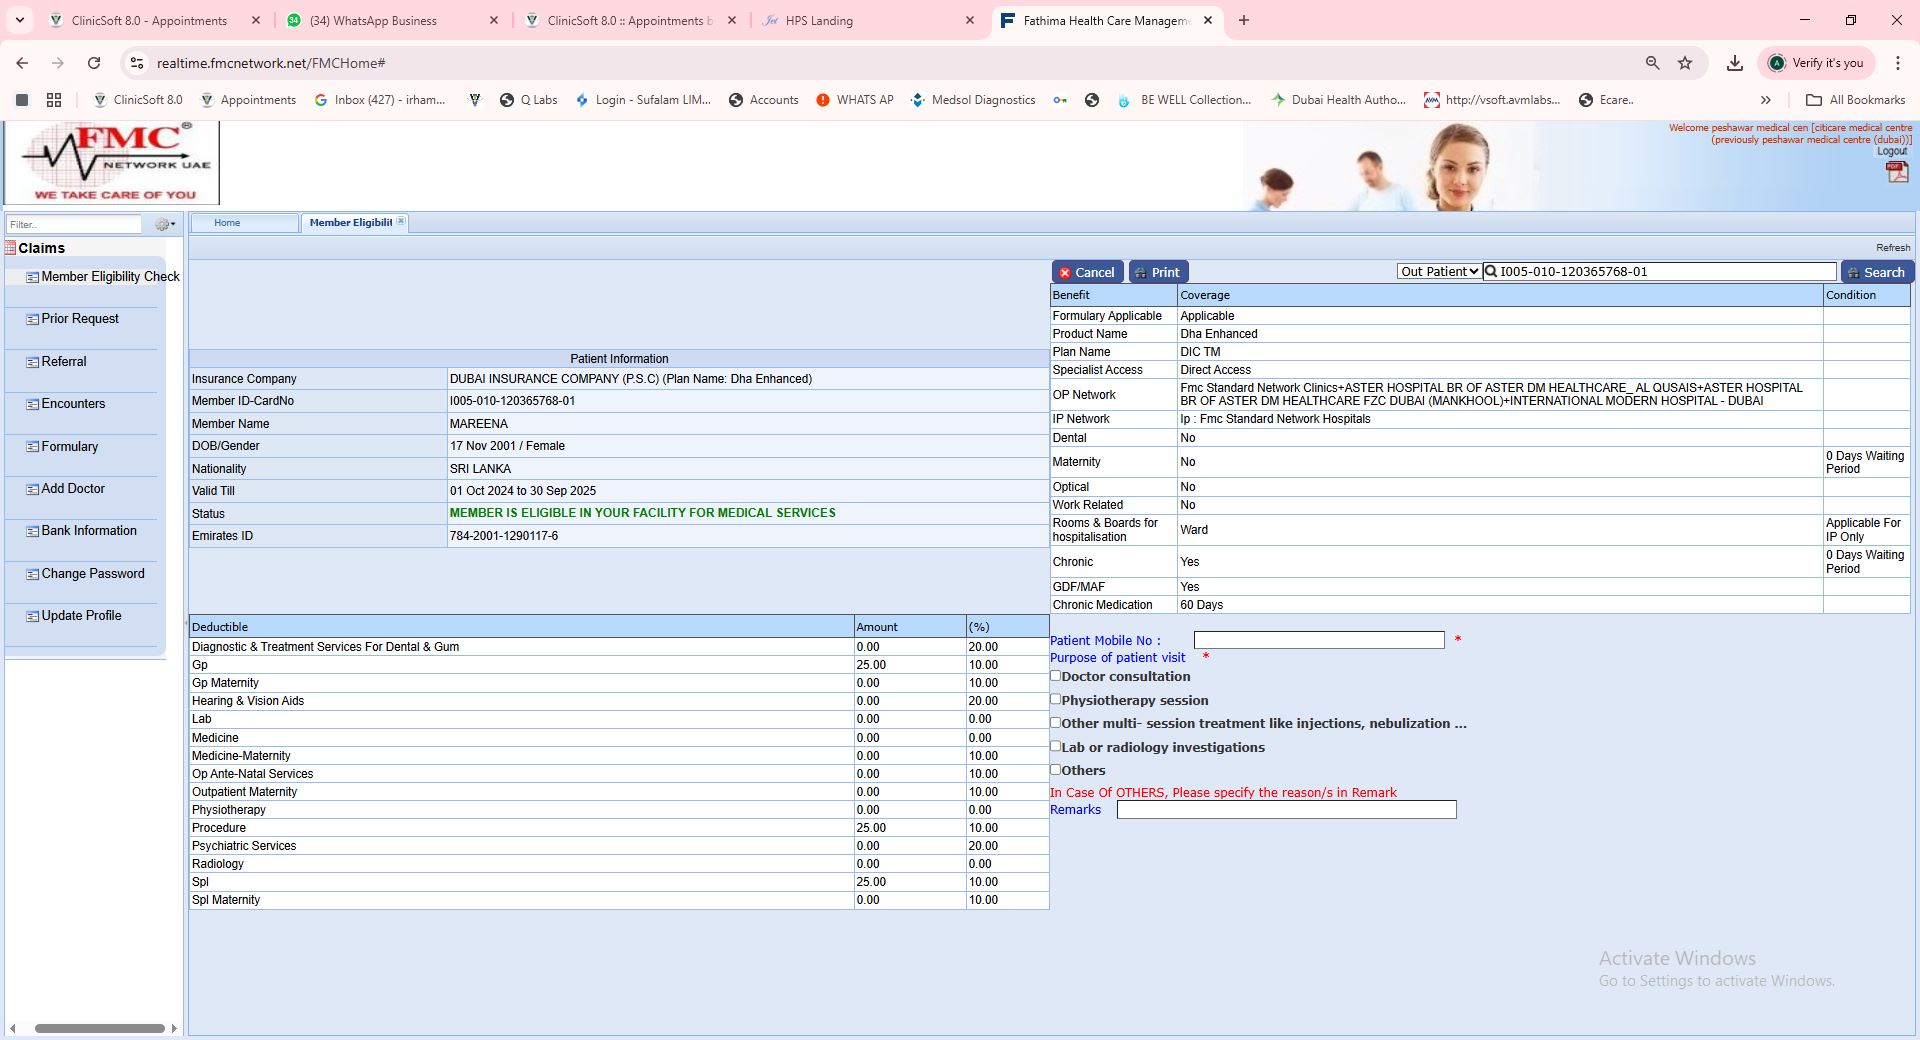Image resolution: width=1920 pixels, height=1040 pixels.
Task: Switch to the Home tab
Action: click(227, 223)
